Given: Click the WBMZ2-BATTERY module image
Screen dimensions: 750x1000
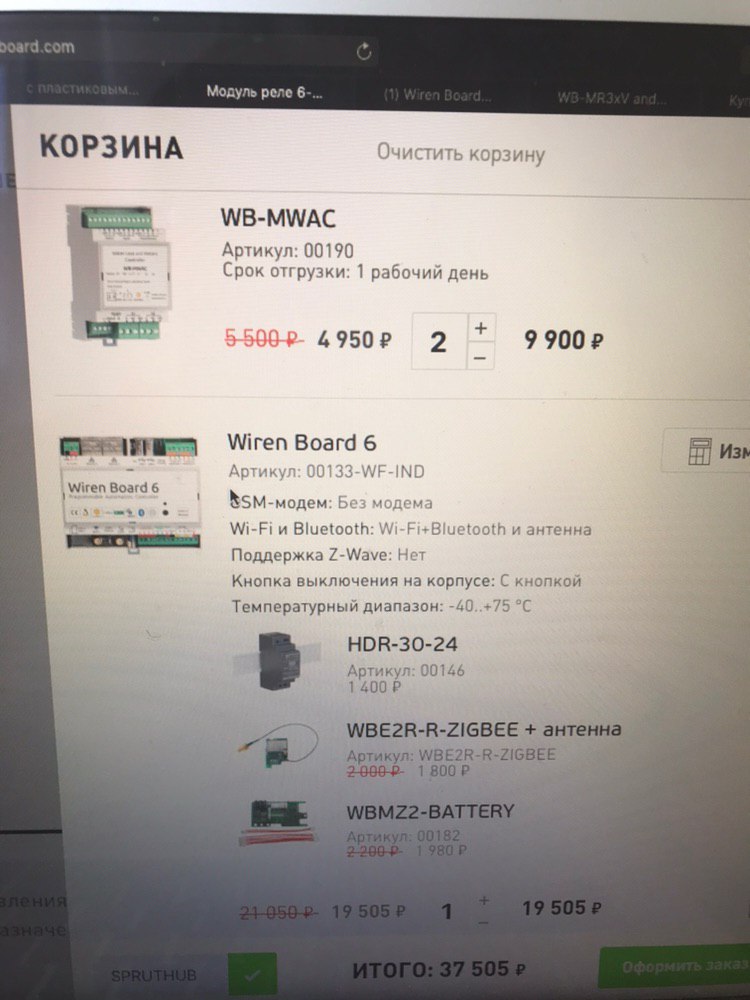Looking at the screenshot, I should (x=278, y=823).
